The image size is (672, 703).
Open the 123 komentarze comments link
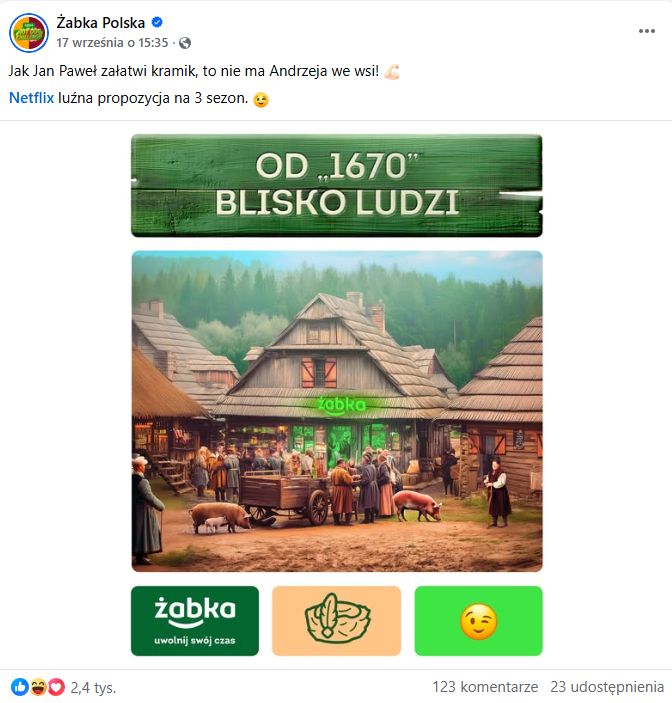tap(485, 687)
